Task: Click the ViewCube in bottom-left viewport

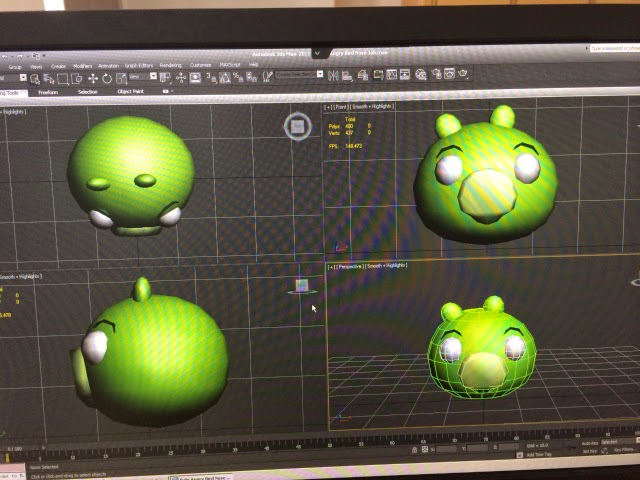Action: click(x=302, y=286)
